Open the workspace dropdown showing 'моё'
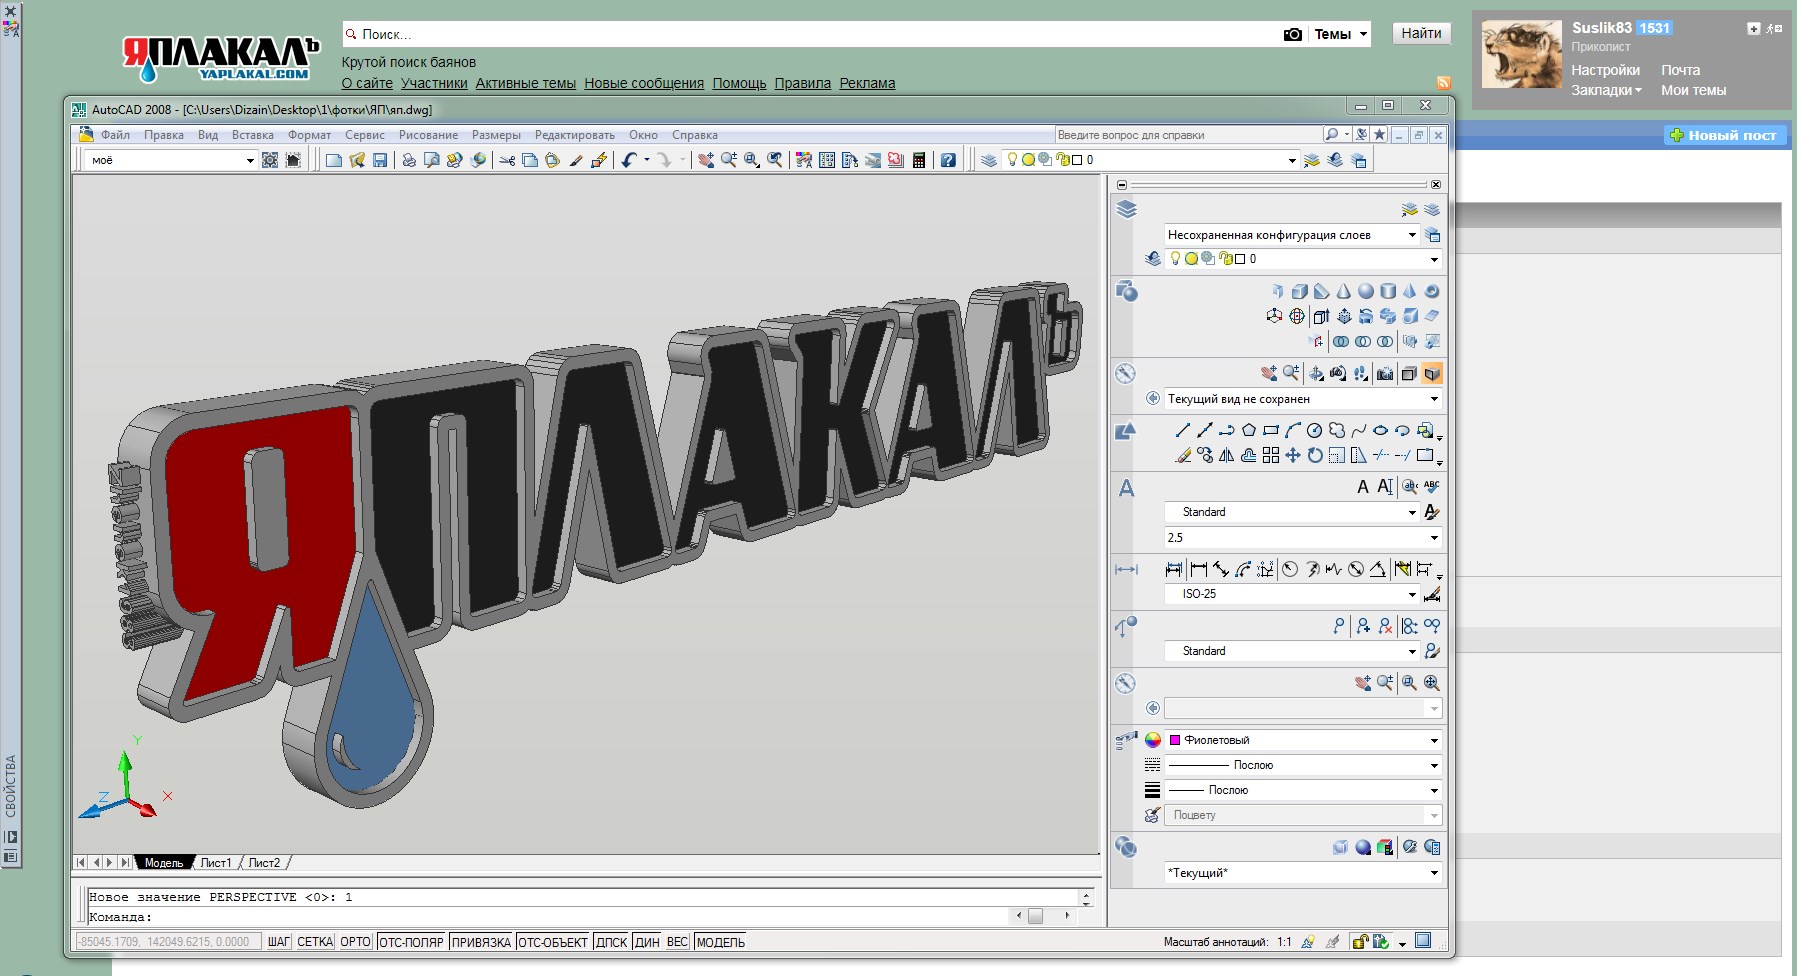 point(172,160)
